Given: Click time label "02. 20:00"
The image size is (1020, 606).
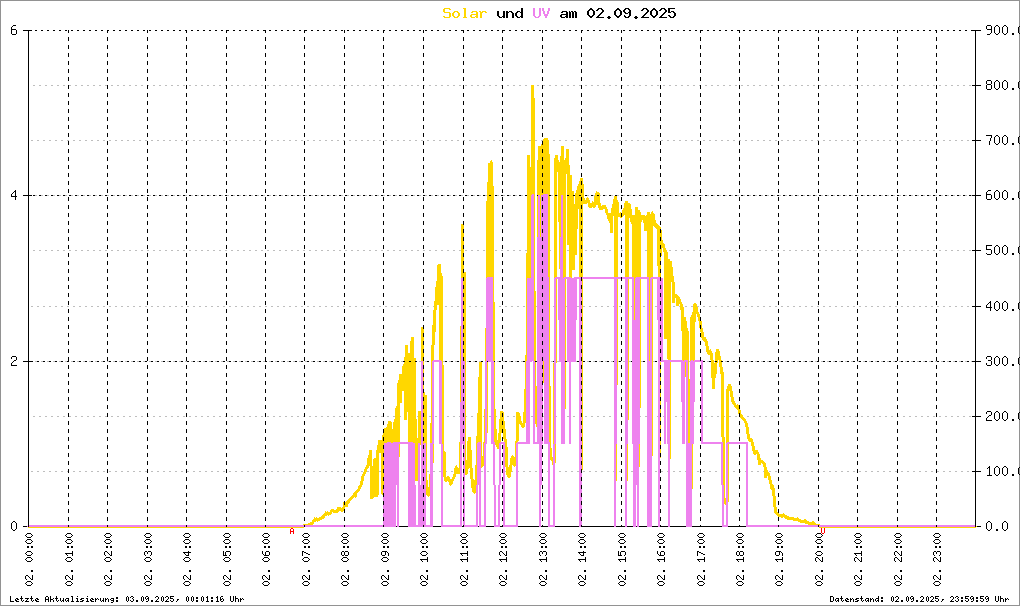Looking at the screenshot, I should tap(819, 560).
